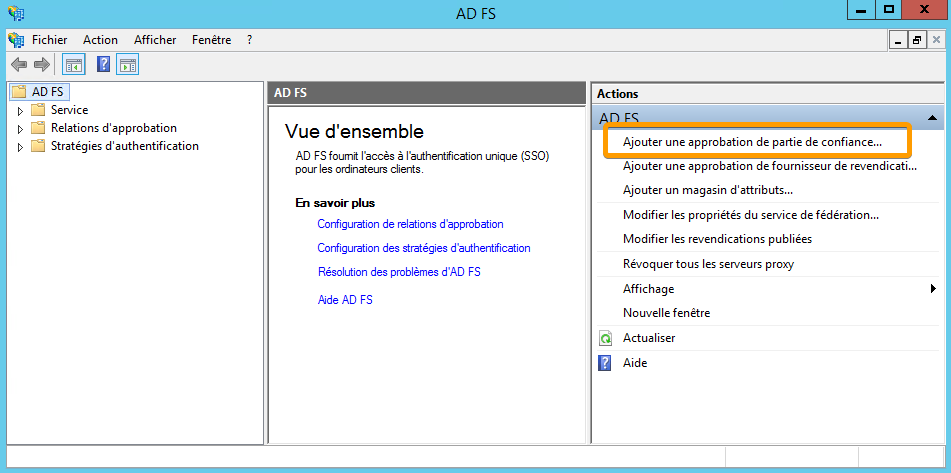
Task: Click the Aide help icon in Actions
Action: tap(605, 363)
